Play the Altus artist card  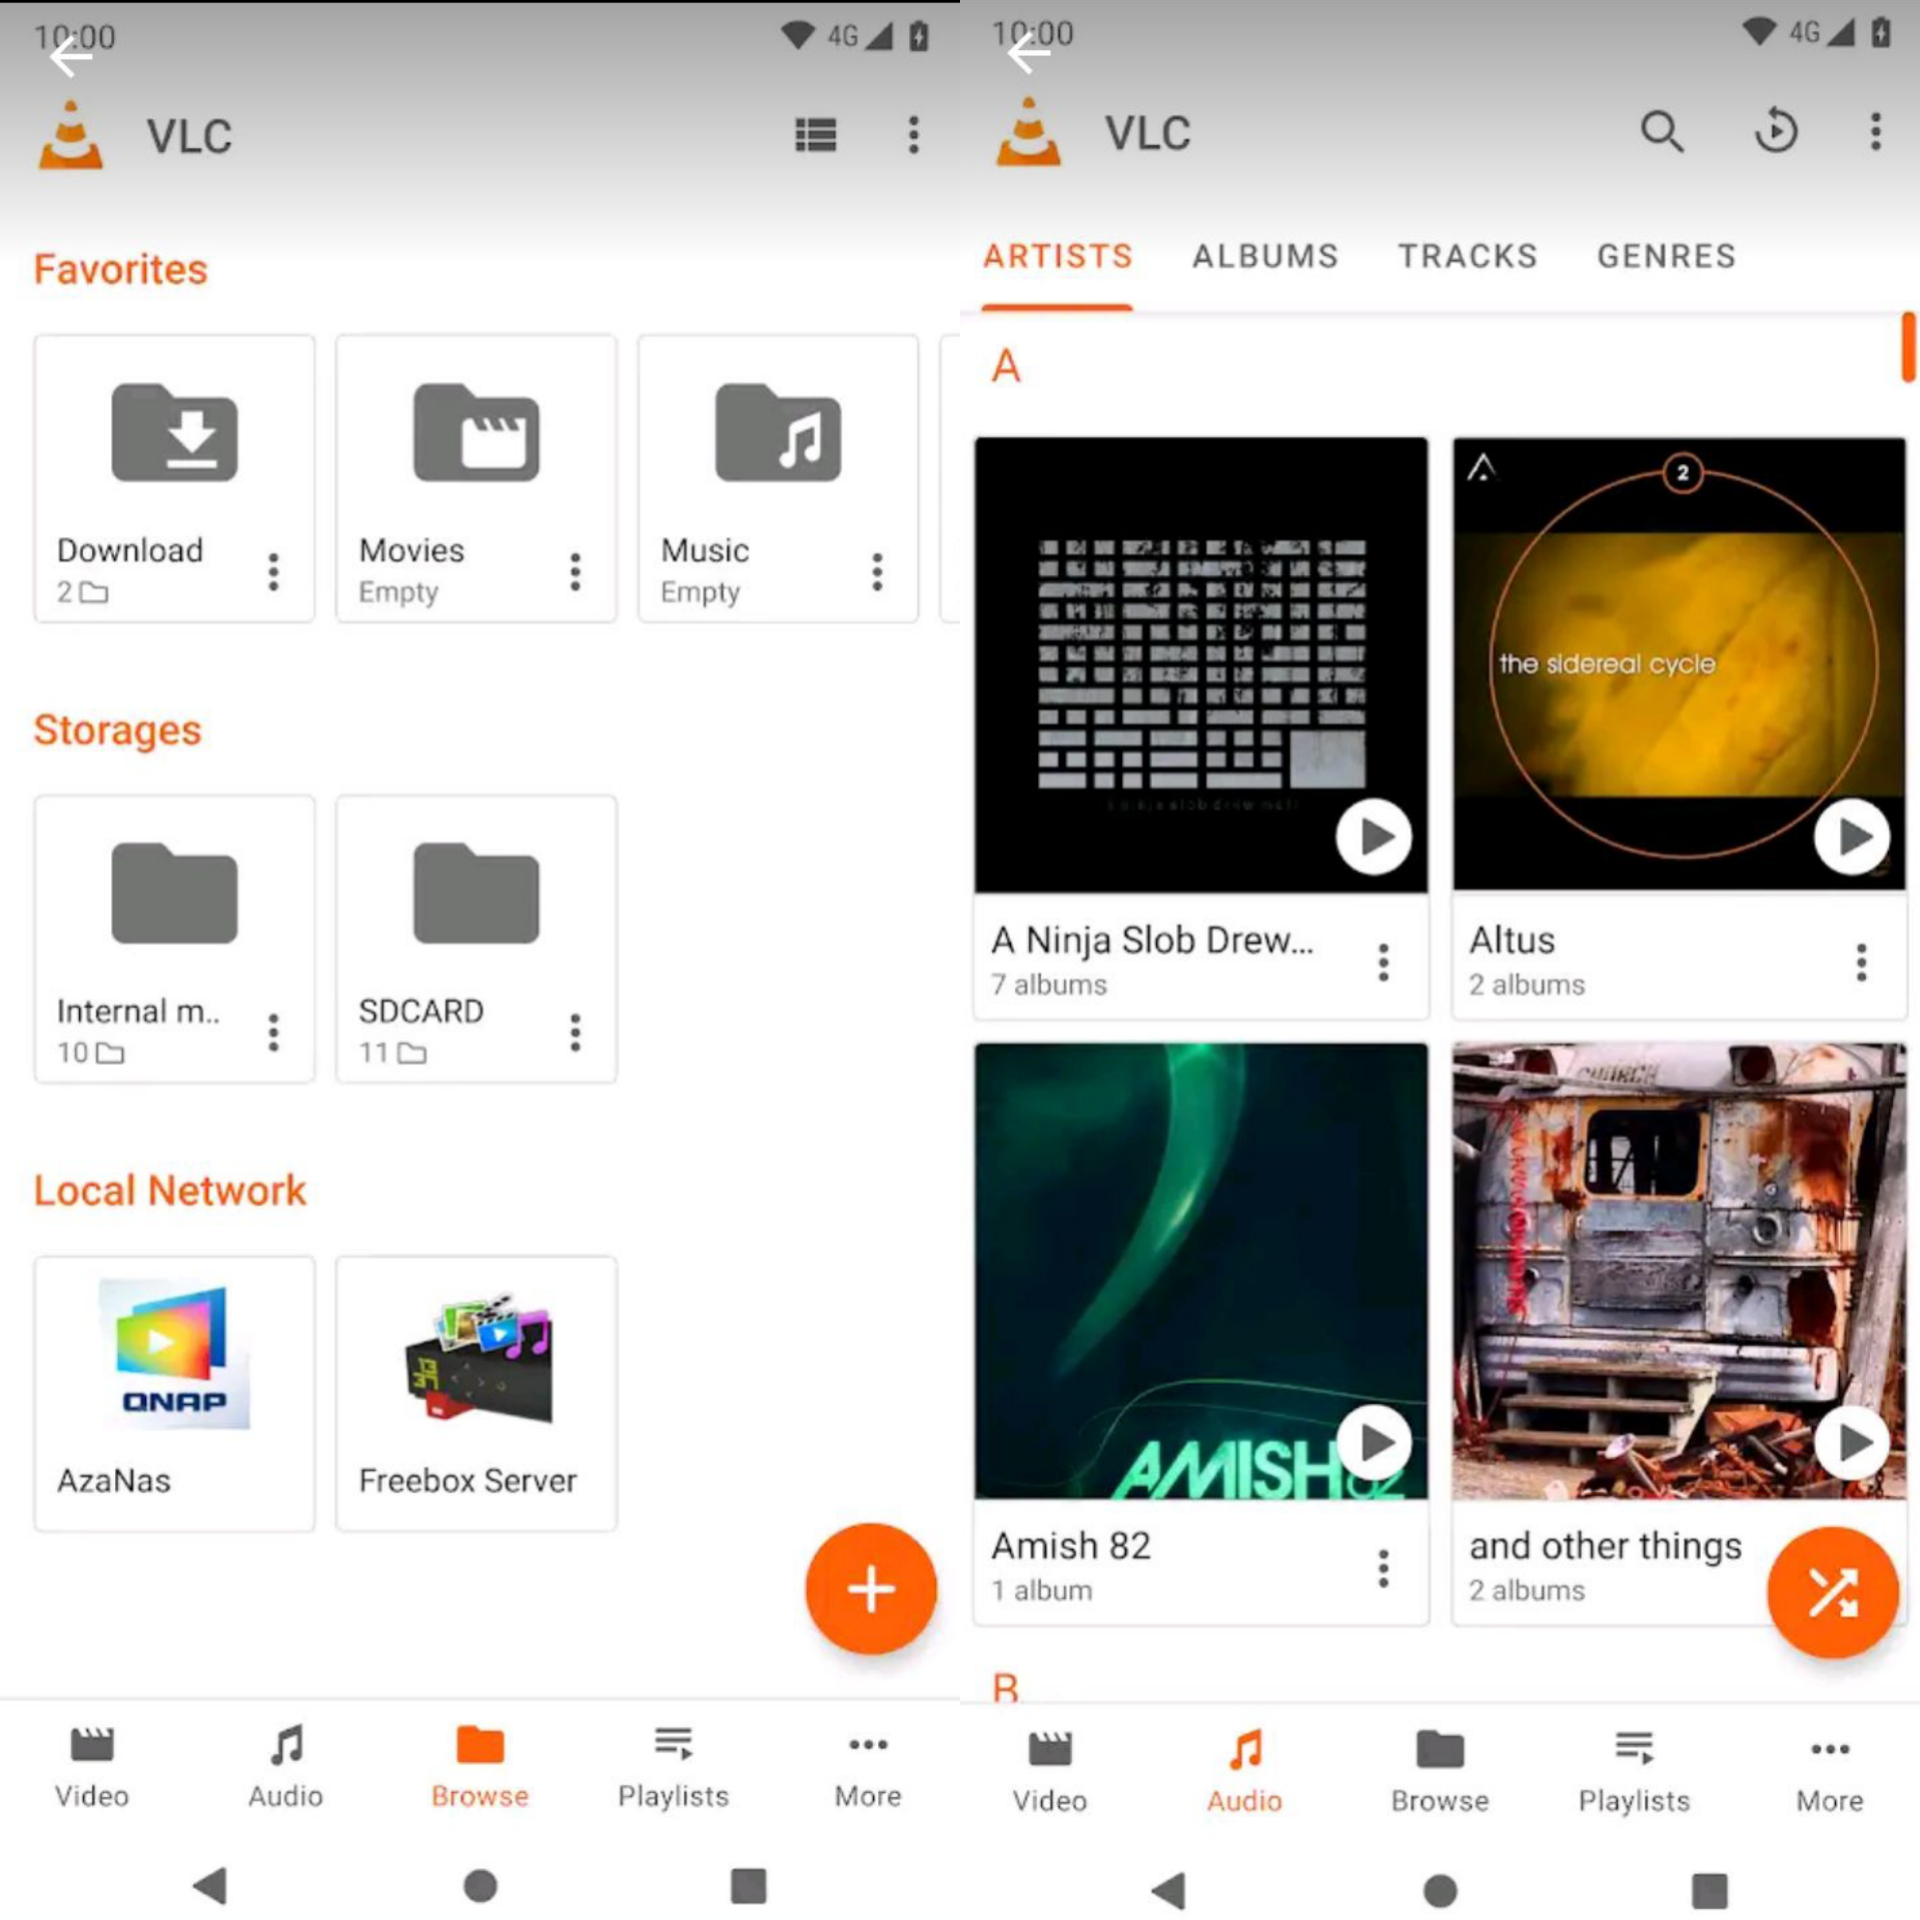tap(1851, 836)
